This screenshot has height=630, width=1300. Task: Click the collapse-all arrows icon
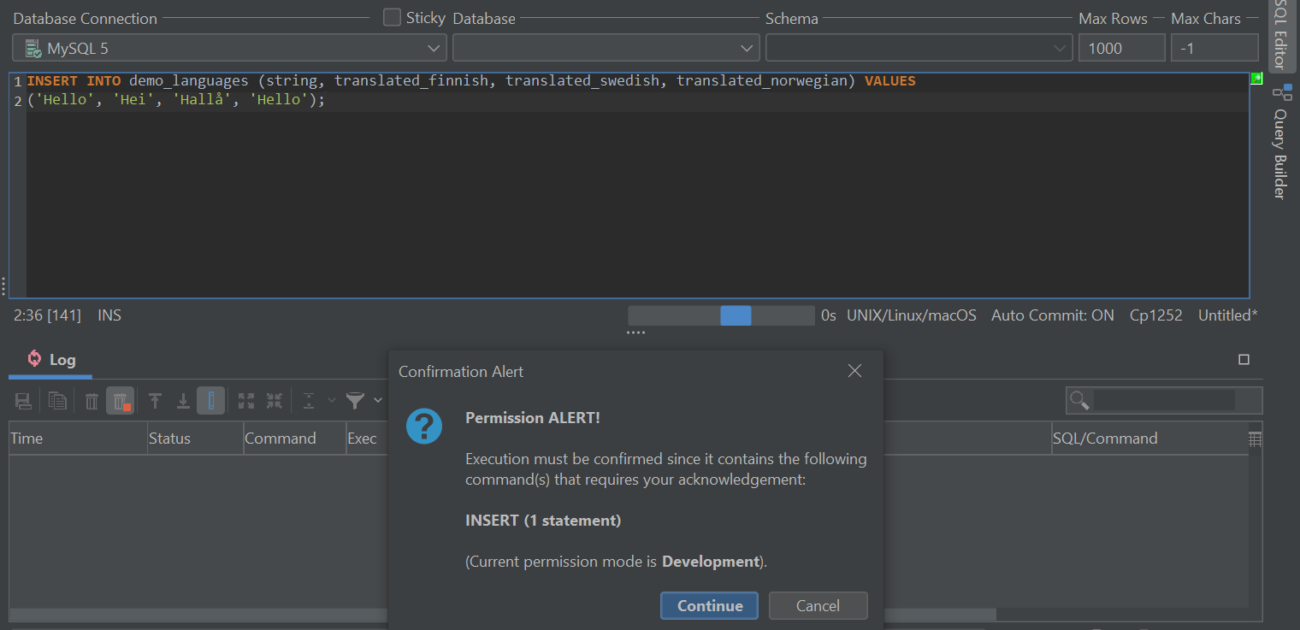pos(274,401)
